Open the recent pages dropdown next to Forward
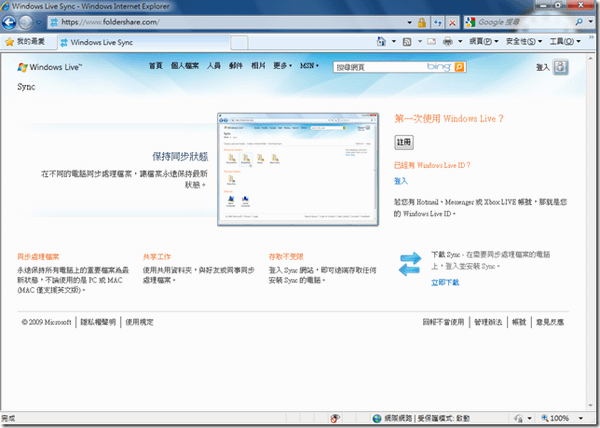 pyautogui.click(x=38, y=23)
